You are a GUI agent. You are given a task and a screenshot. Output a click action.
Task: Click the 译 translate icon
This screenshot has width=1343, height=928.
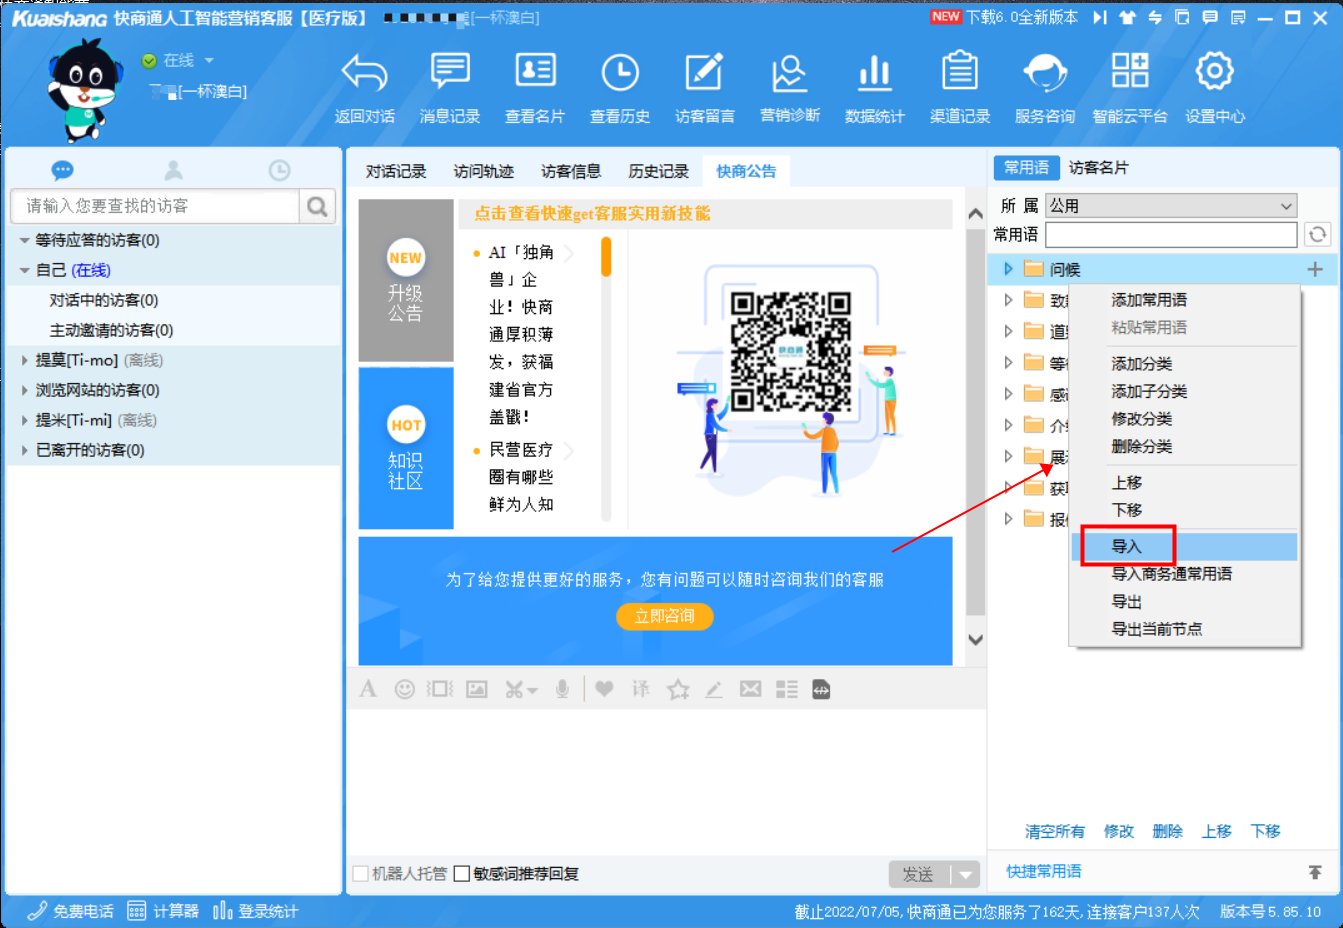[641, 689]
